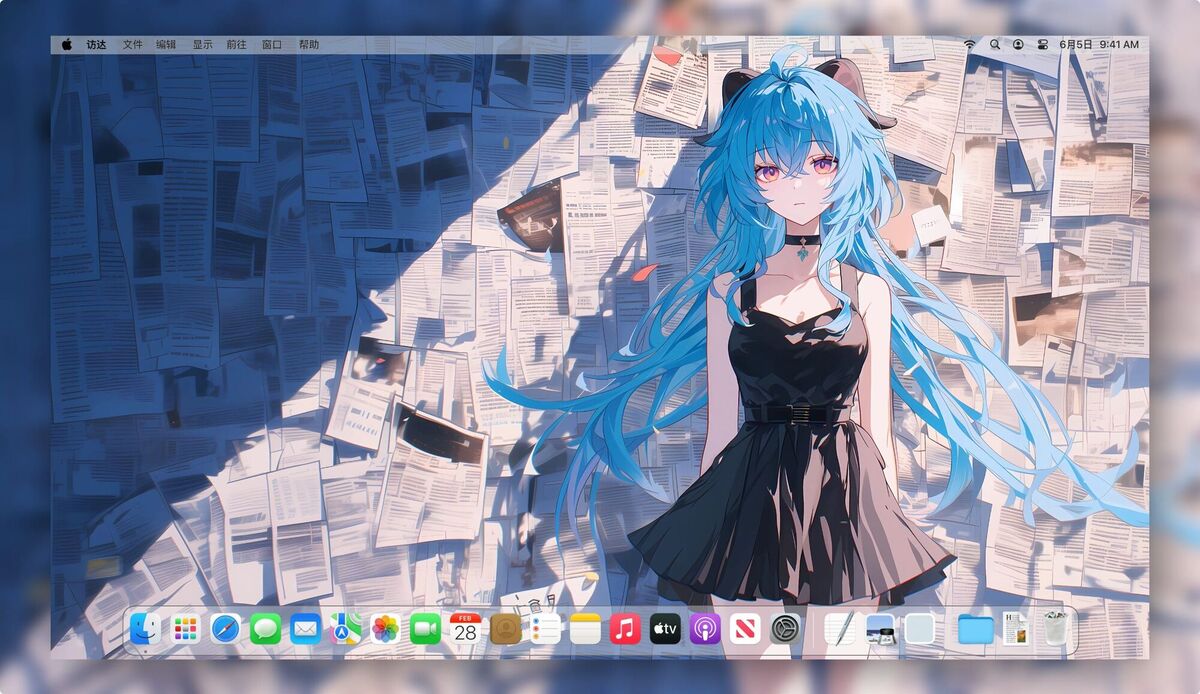Open Control Center in the menu bar

click(1042, 45)
